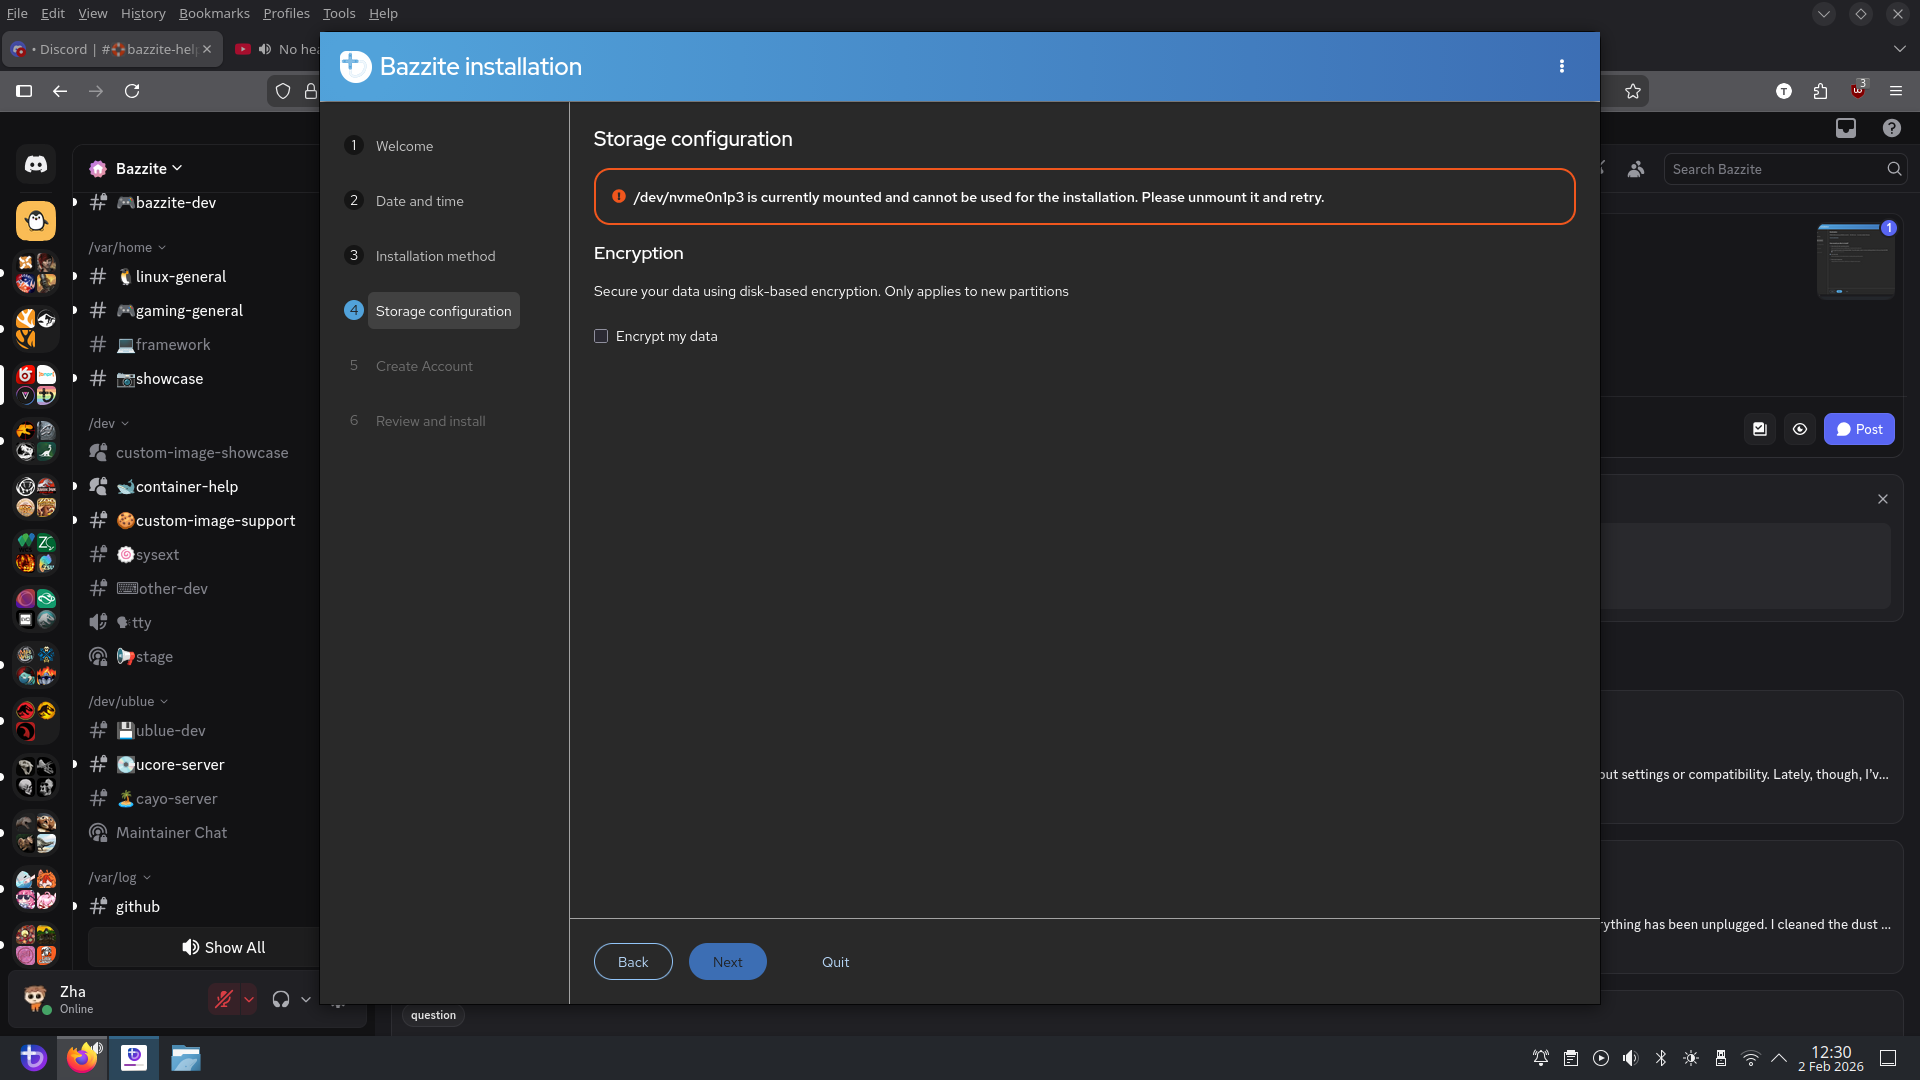The height and width of the screenshot is (1080, 1920).
Task: Open the Bookmarks menu
Action: [x=214, y=13]
